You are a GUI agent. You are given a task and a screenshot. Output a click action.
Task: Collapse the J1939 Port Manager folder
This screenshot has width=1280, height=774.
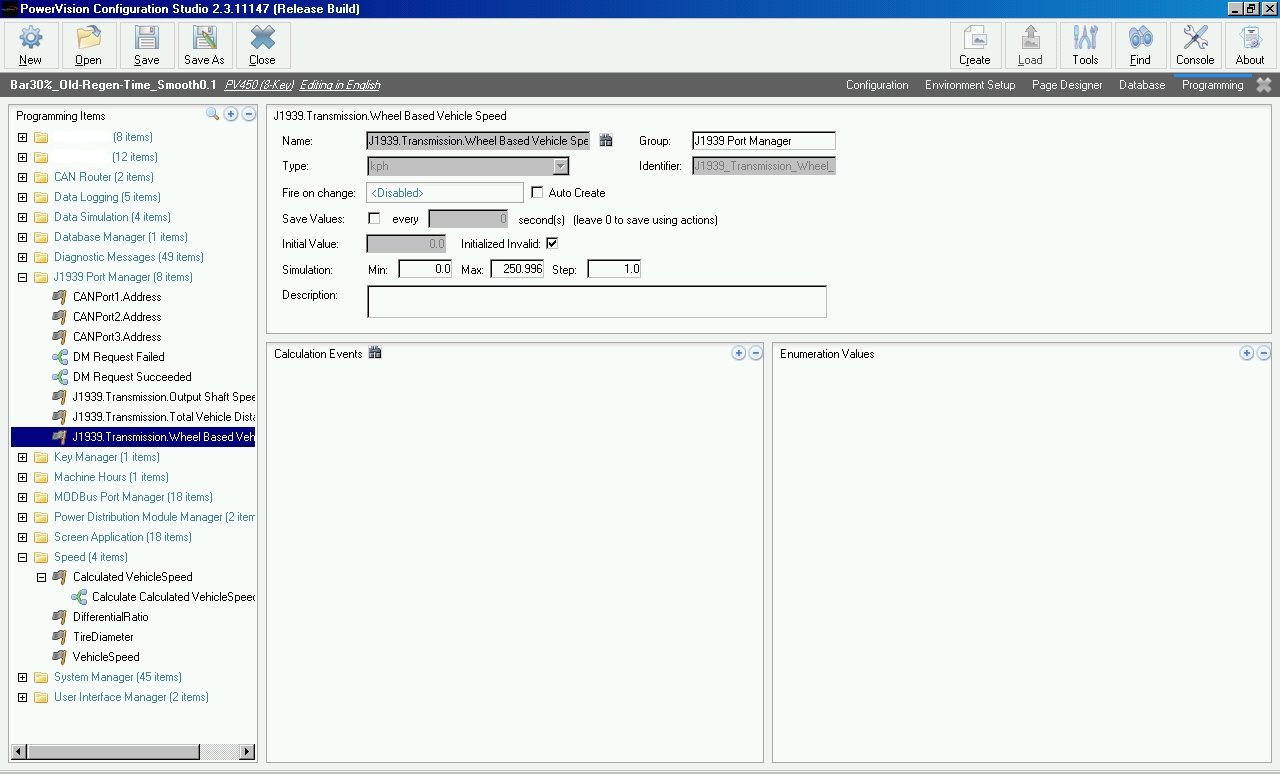(22, 277)
